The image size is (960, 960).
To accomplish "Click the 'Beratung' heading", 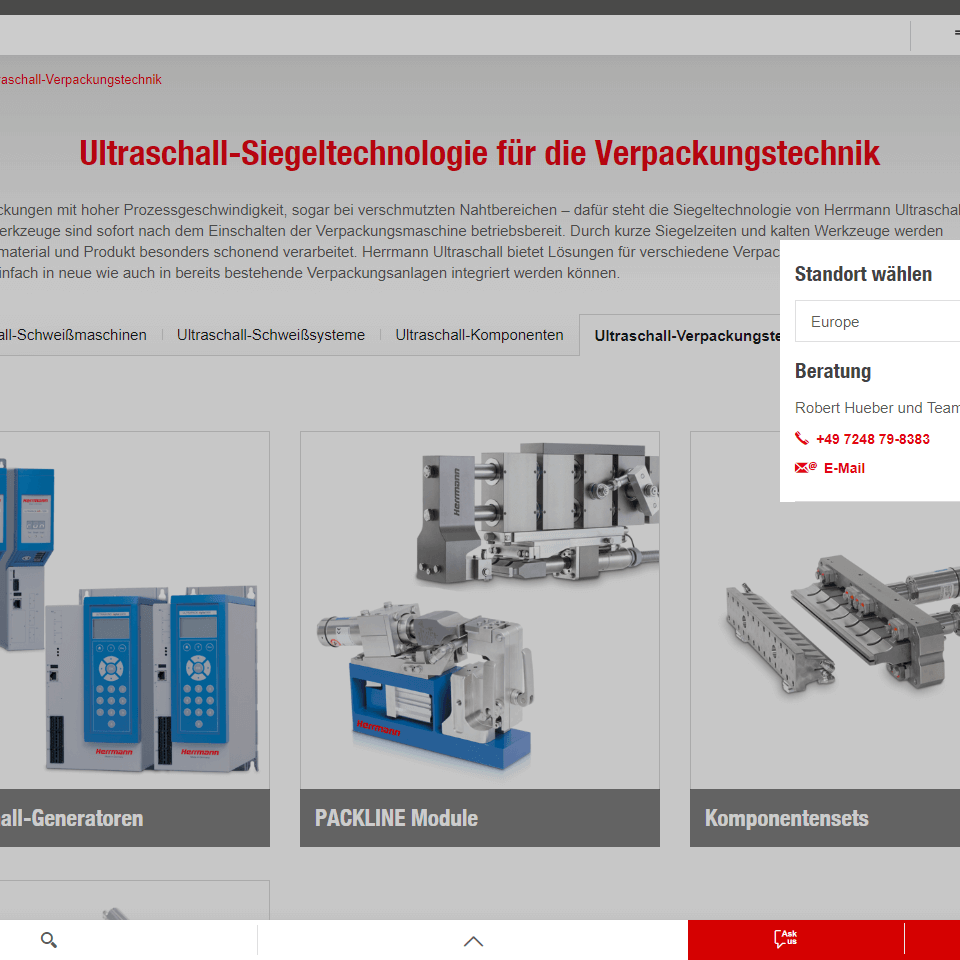I will (833, 371).
